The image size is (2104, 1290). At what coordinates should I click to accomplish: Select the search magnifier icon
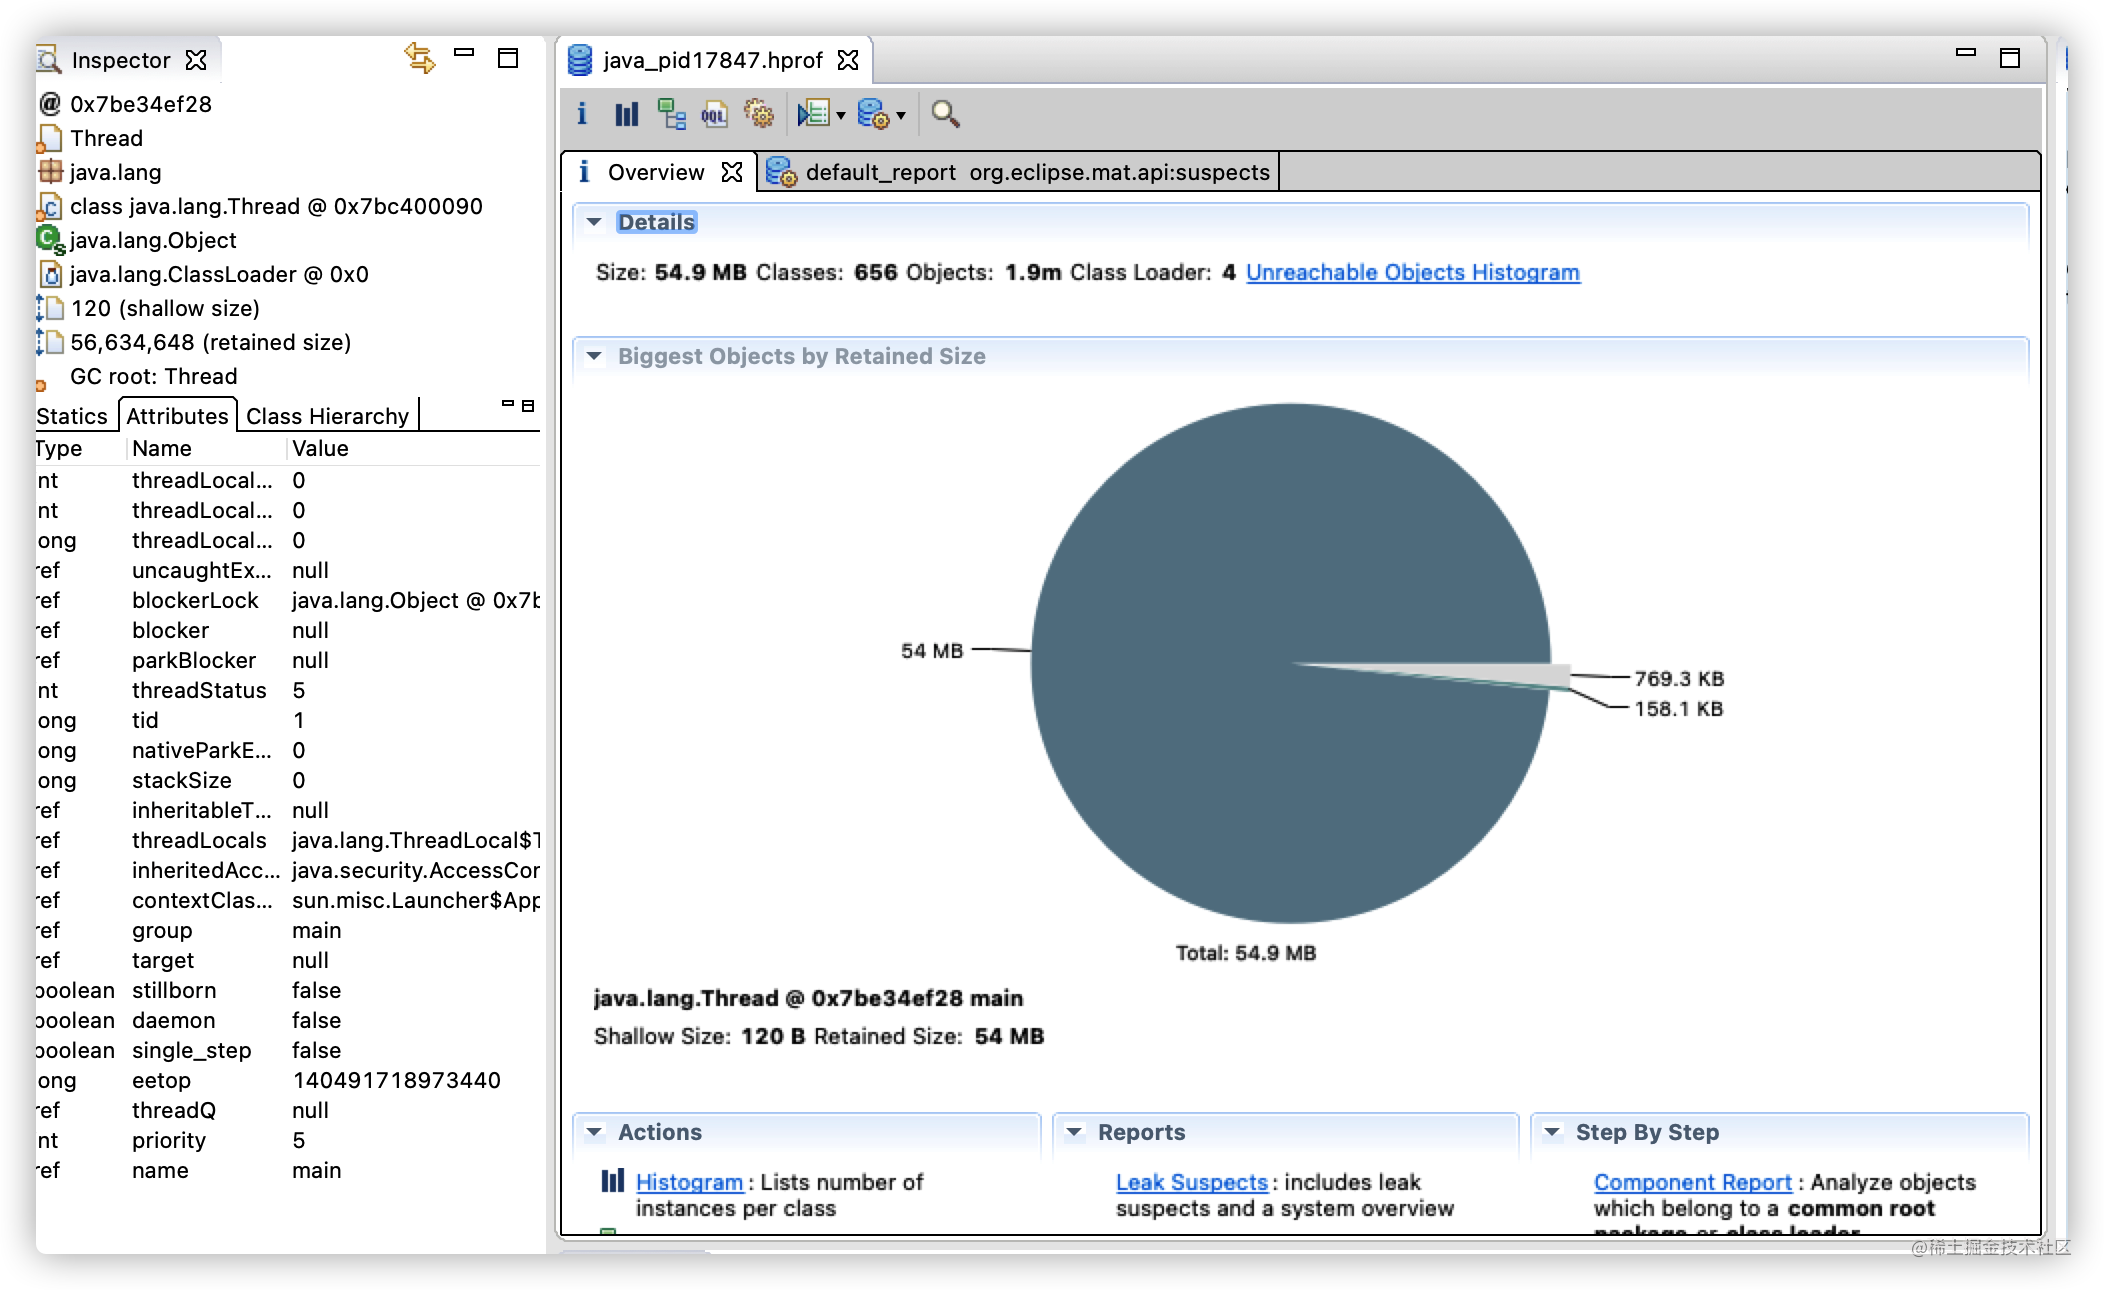[945, 117]
